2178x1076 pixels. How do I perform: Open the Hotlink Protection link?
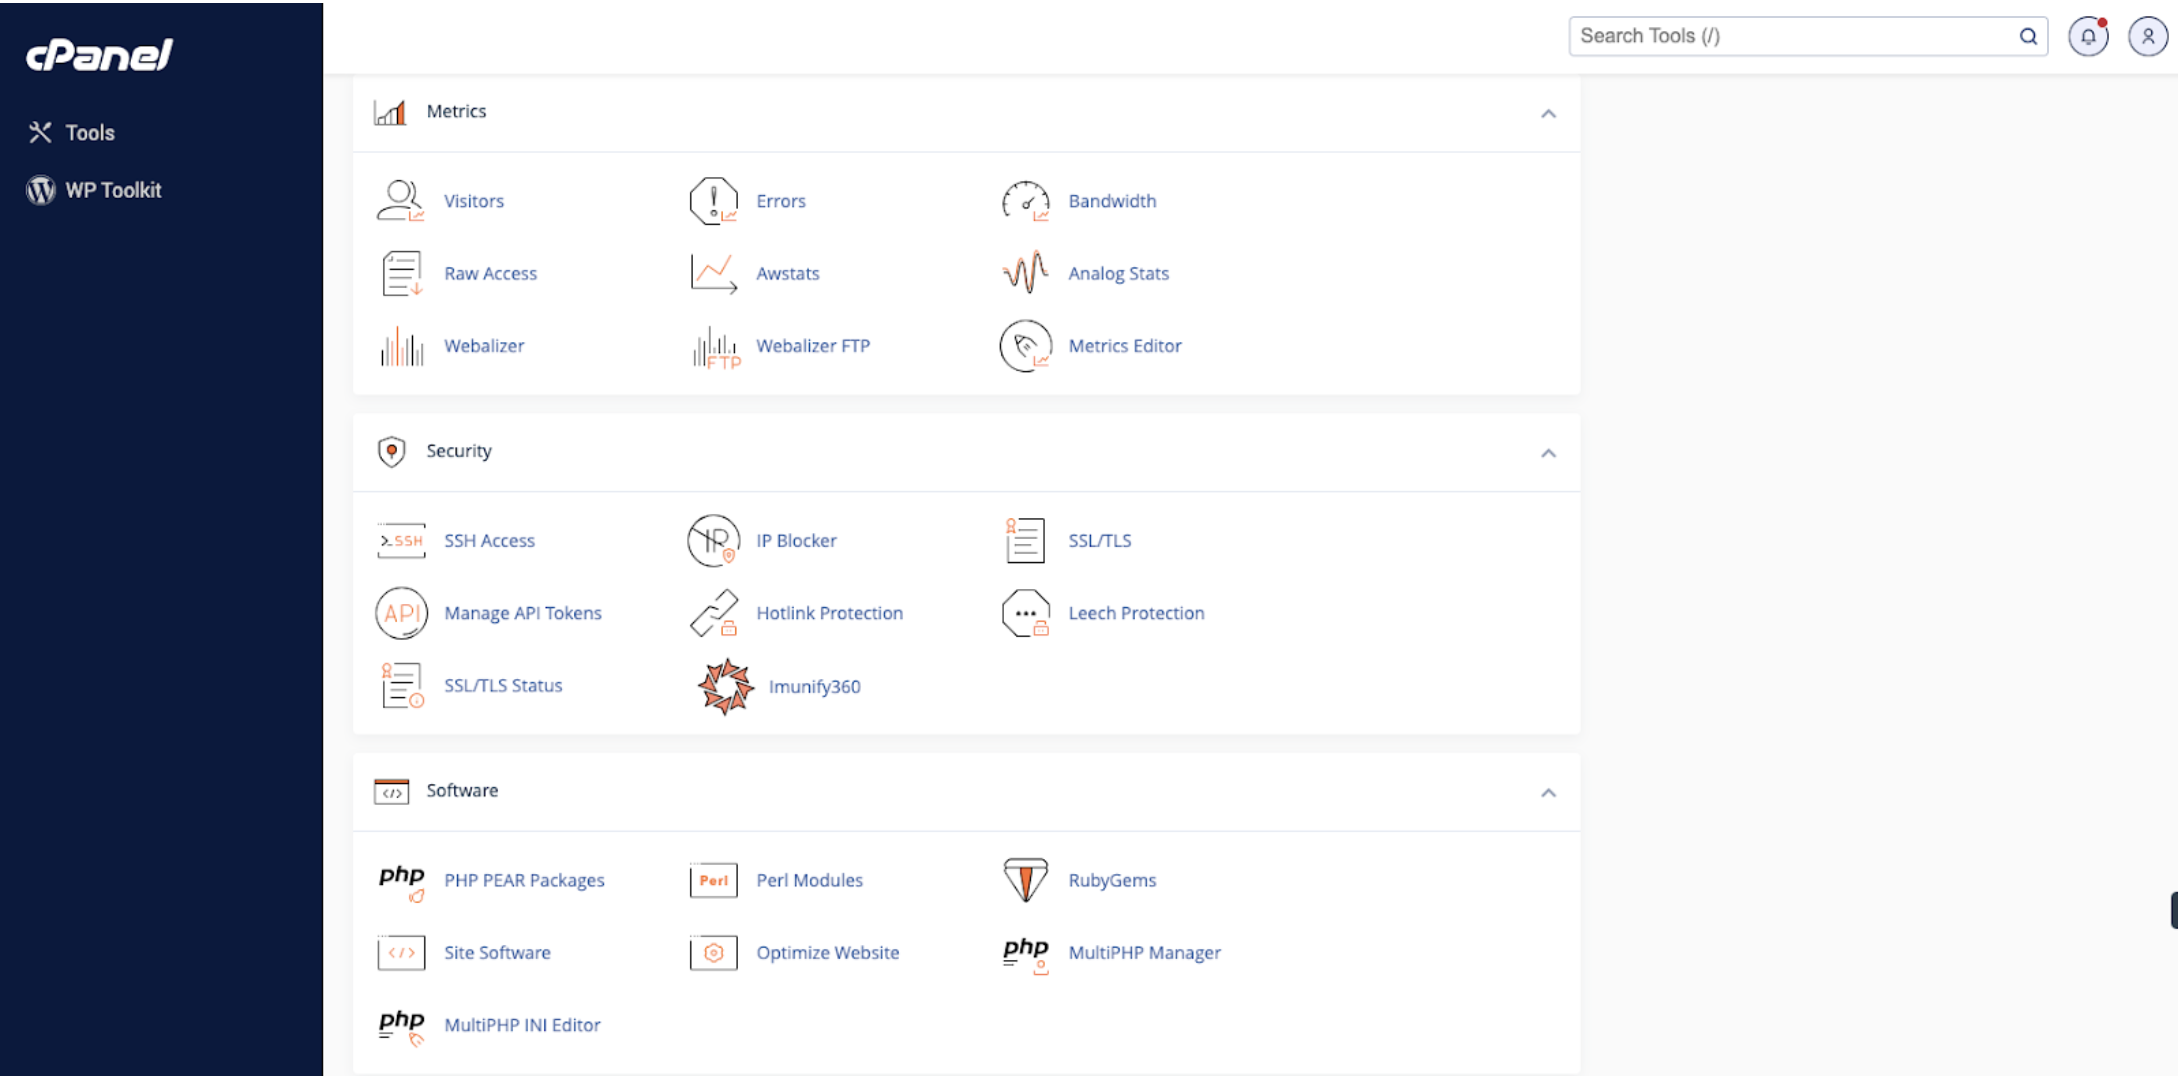coord(830,613)
